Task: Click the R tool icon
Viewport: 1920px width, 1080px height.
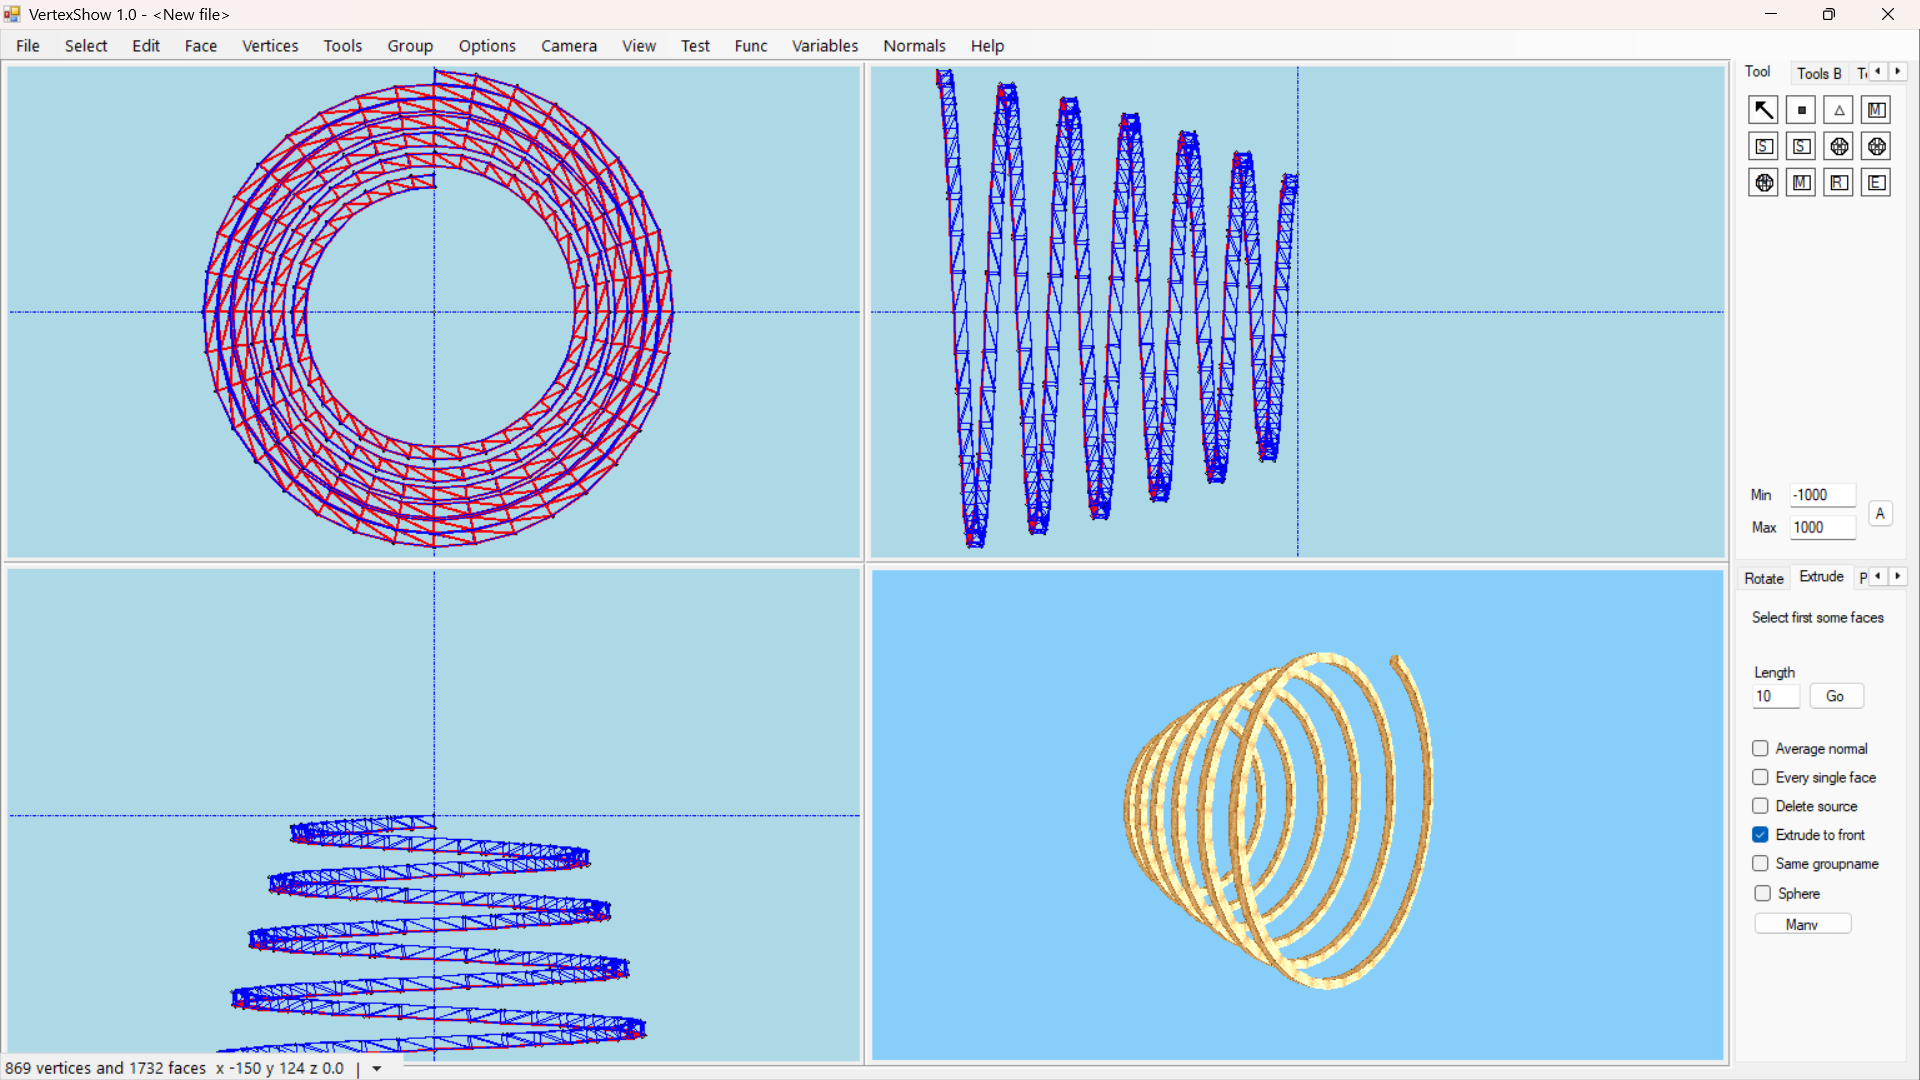Action: (x=1839, y=183)
